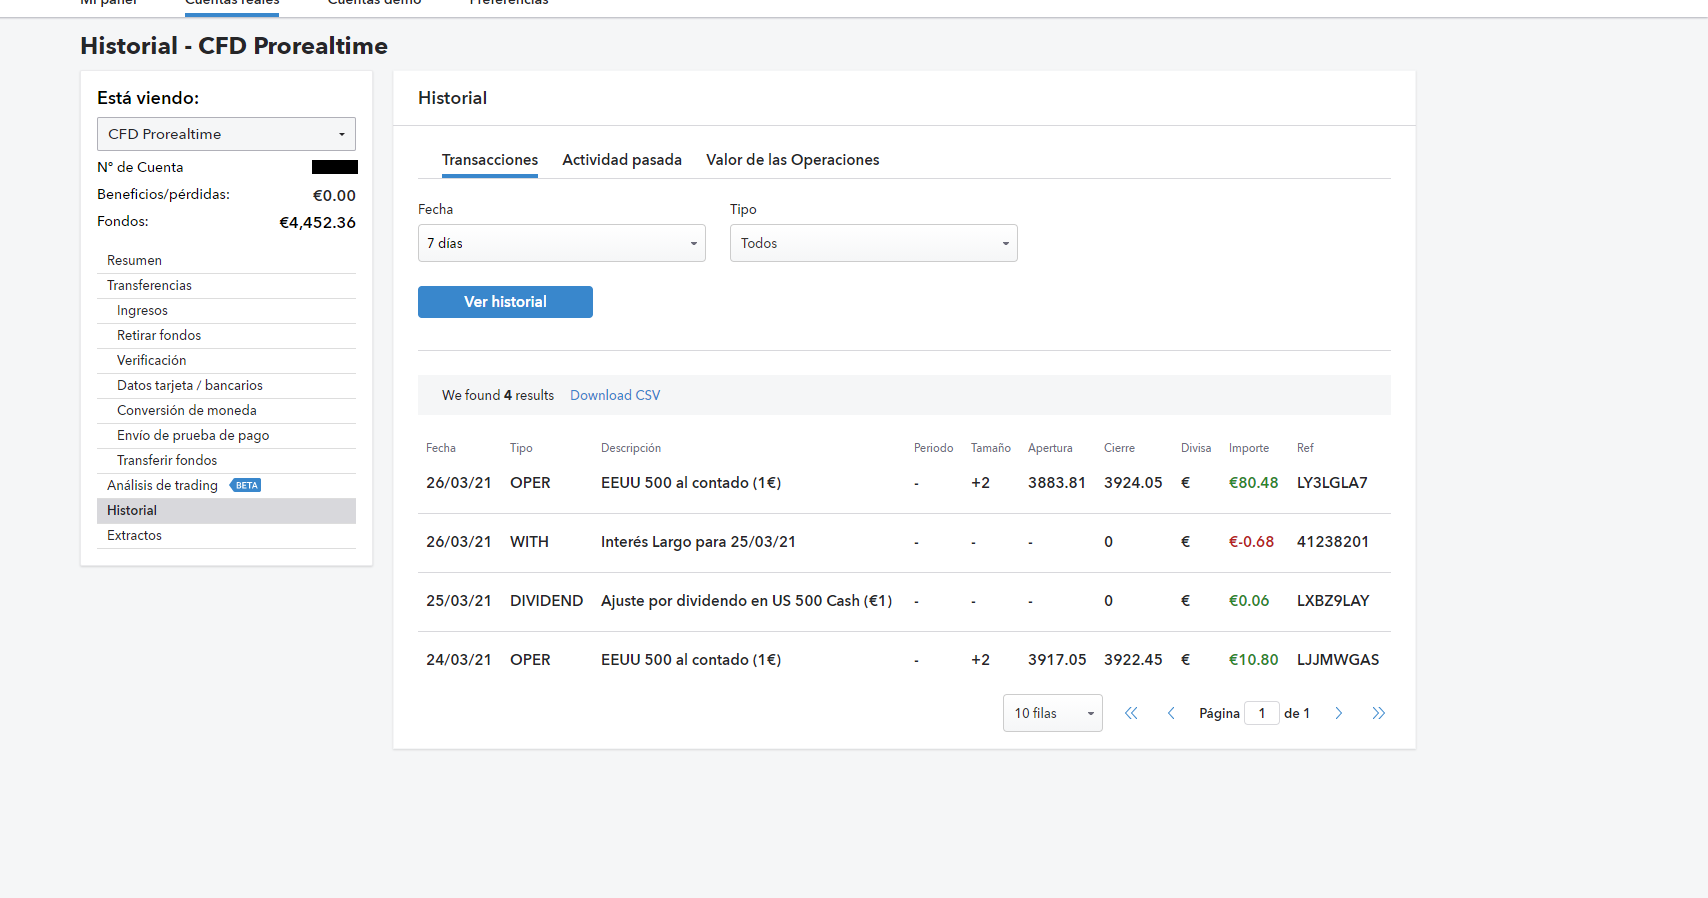Click the Ver historial button
The image size is (1708, 898).
click(x=505, y=302)
